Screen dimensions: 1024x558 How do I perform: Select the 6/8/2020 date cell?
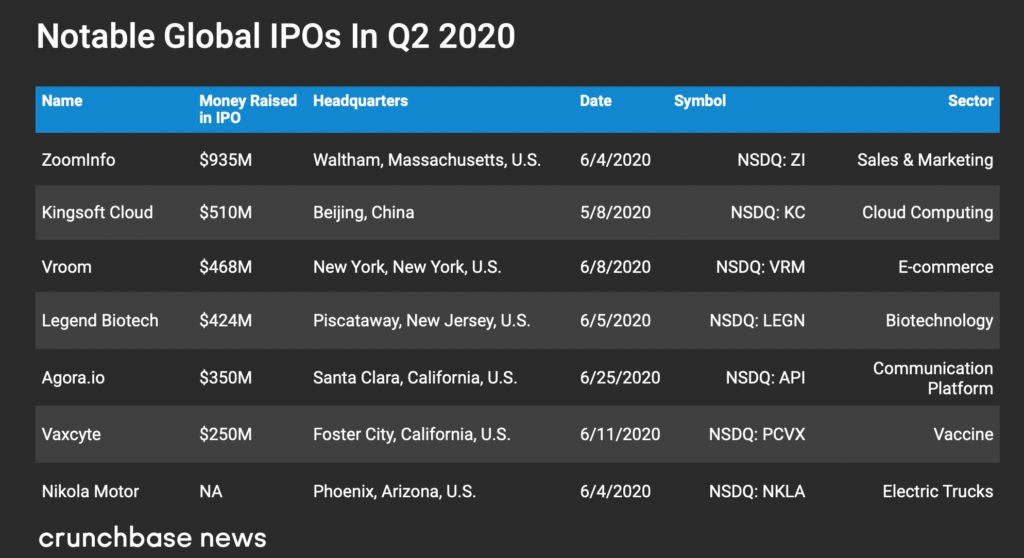(615, 267)
